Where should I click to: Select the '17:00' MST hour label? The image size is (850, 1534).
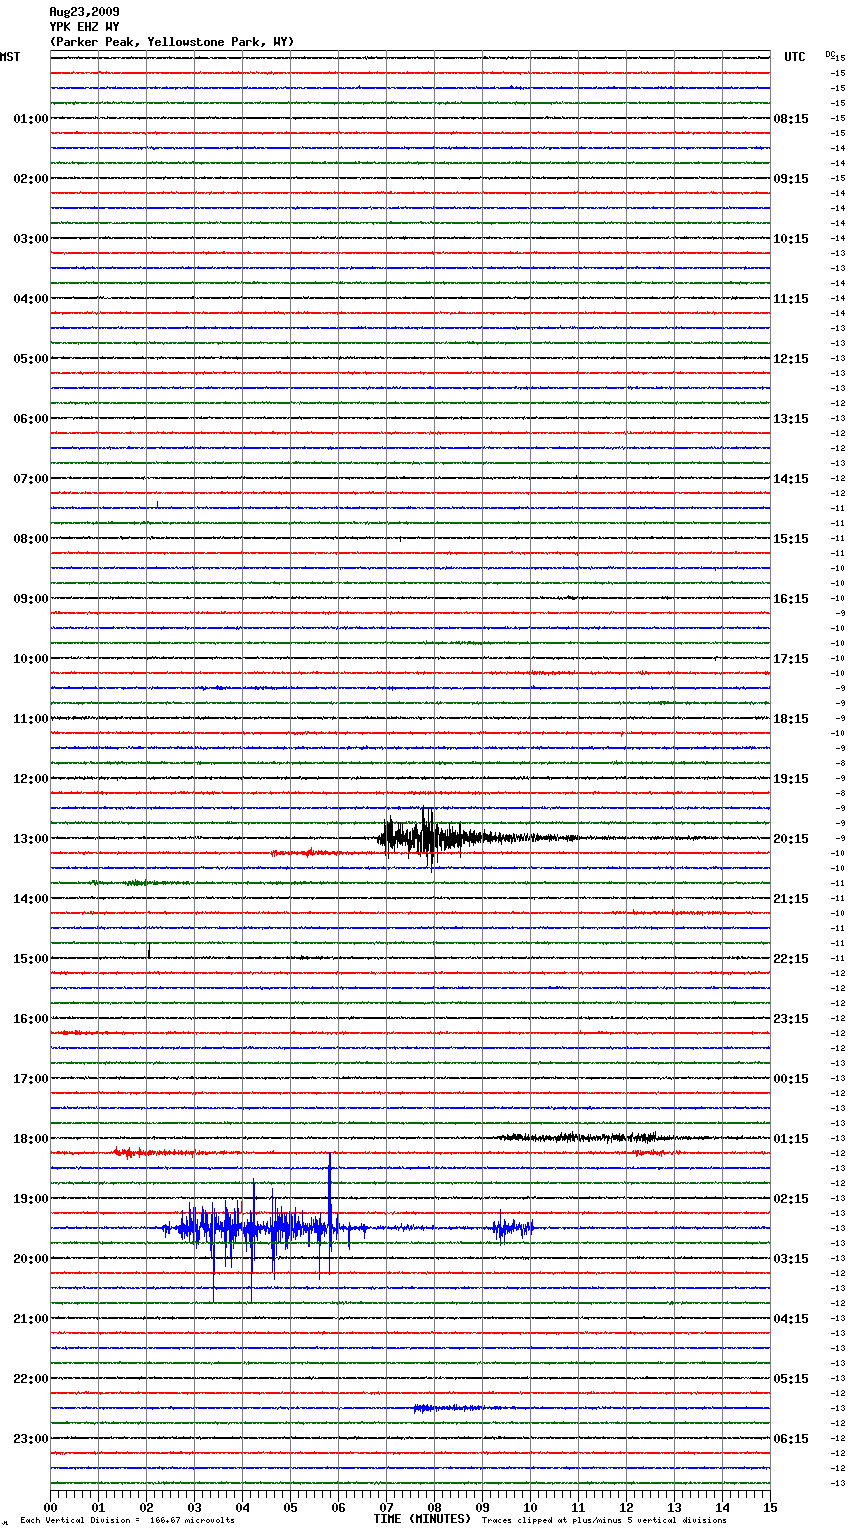point(31,1079)
